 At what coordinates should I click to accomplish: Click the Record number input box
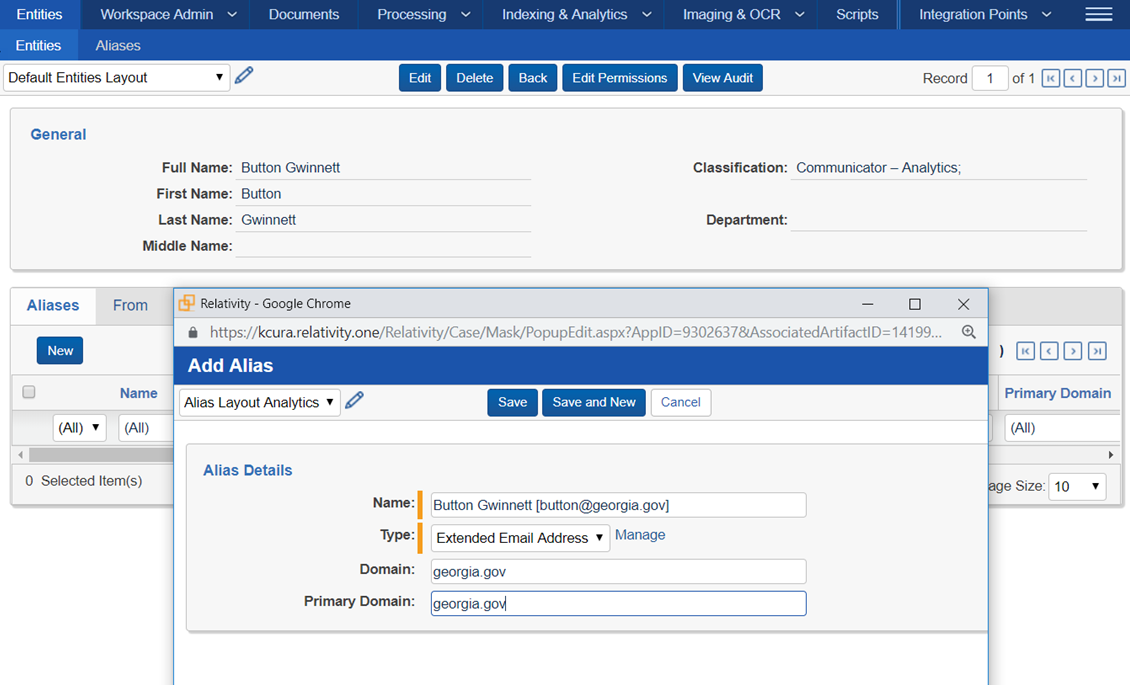point(989,78)
